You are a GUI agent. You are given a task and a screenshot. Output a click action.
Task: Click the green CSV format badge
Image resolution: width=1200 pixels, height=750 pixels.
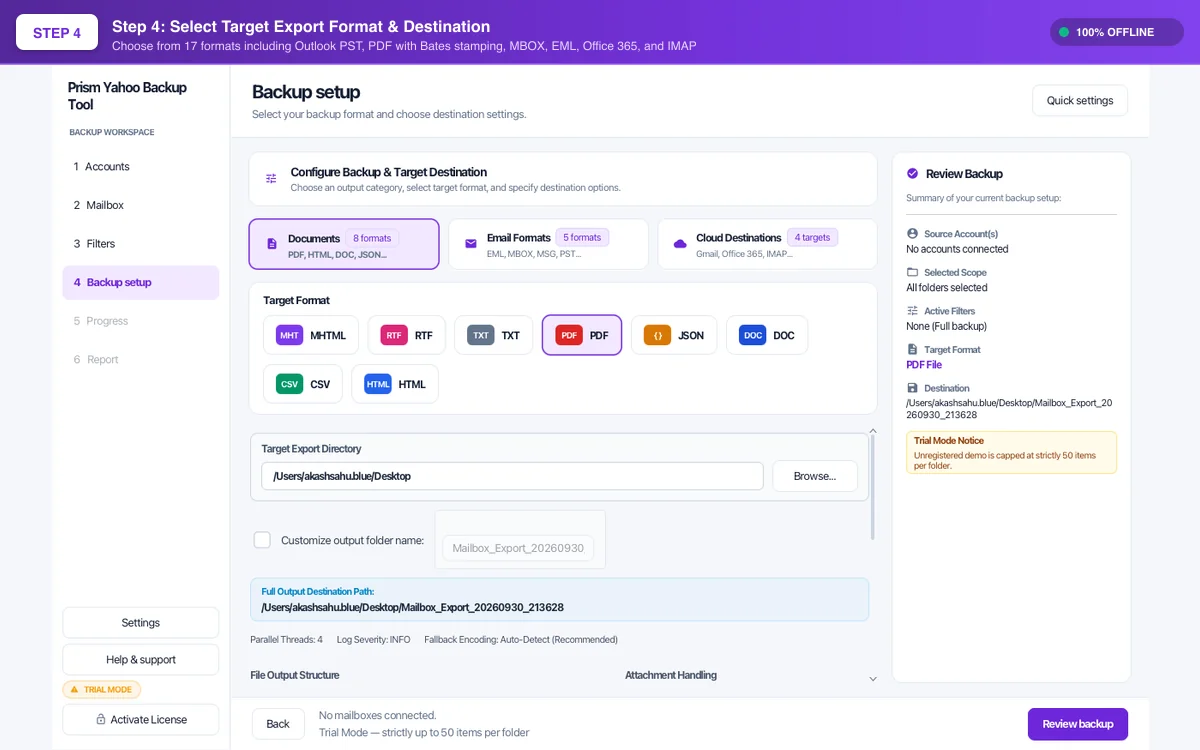(x=289, y=384)
